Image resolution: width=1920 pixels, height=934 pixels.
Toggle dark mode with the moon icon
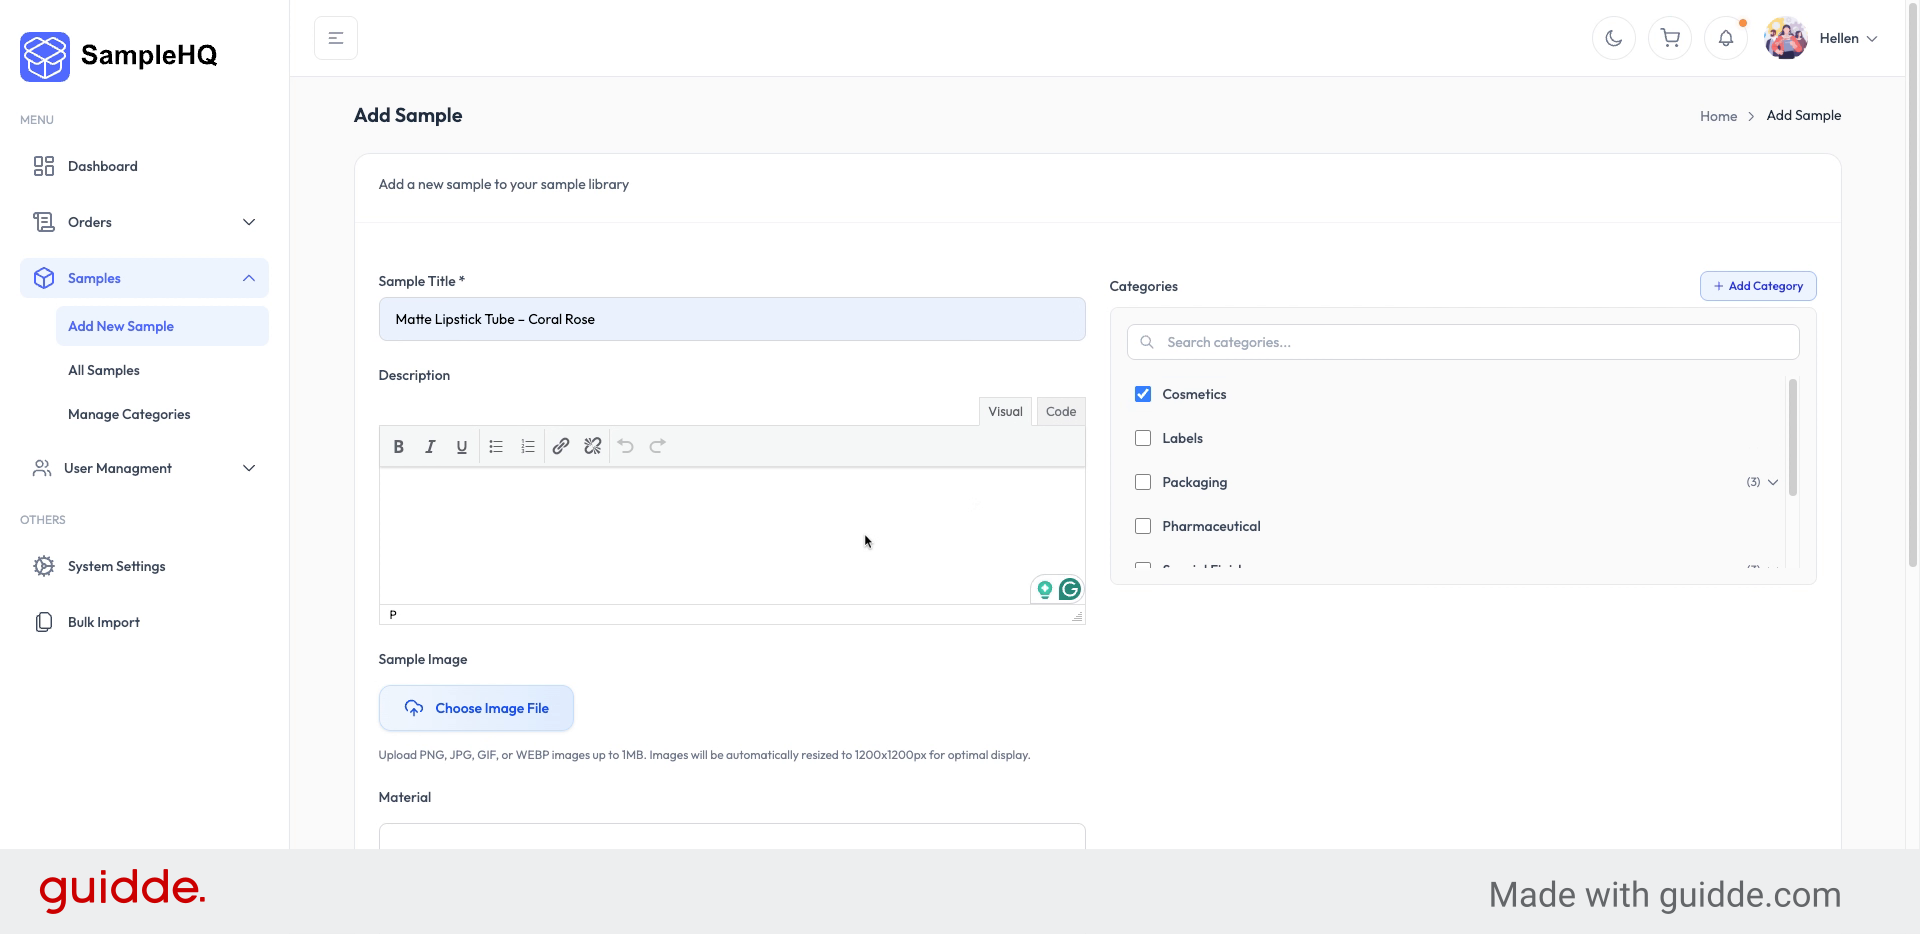(x=1613, y=38)
